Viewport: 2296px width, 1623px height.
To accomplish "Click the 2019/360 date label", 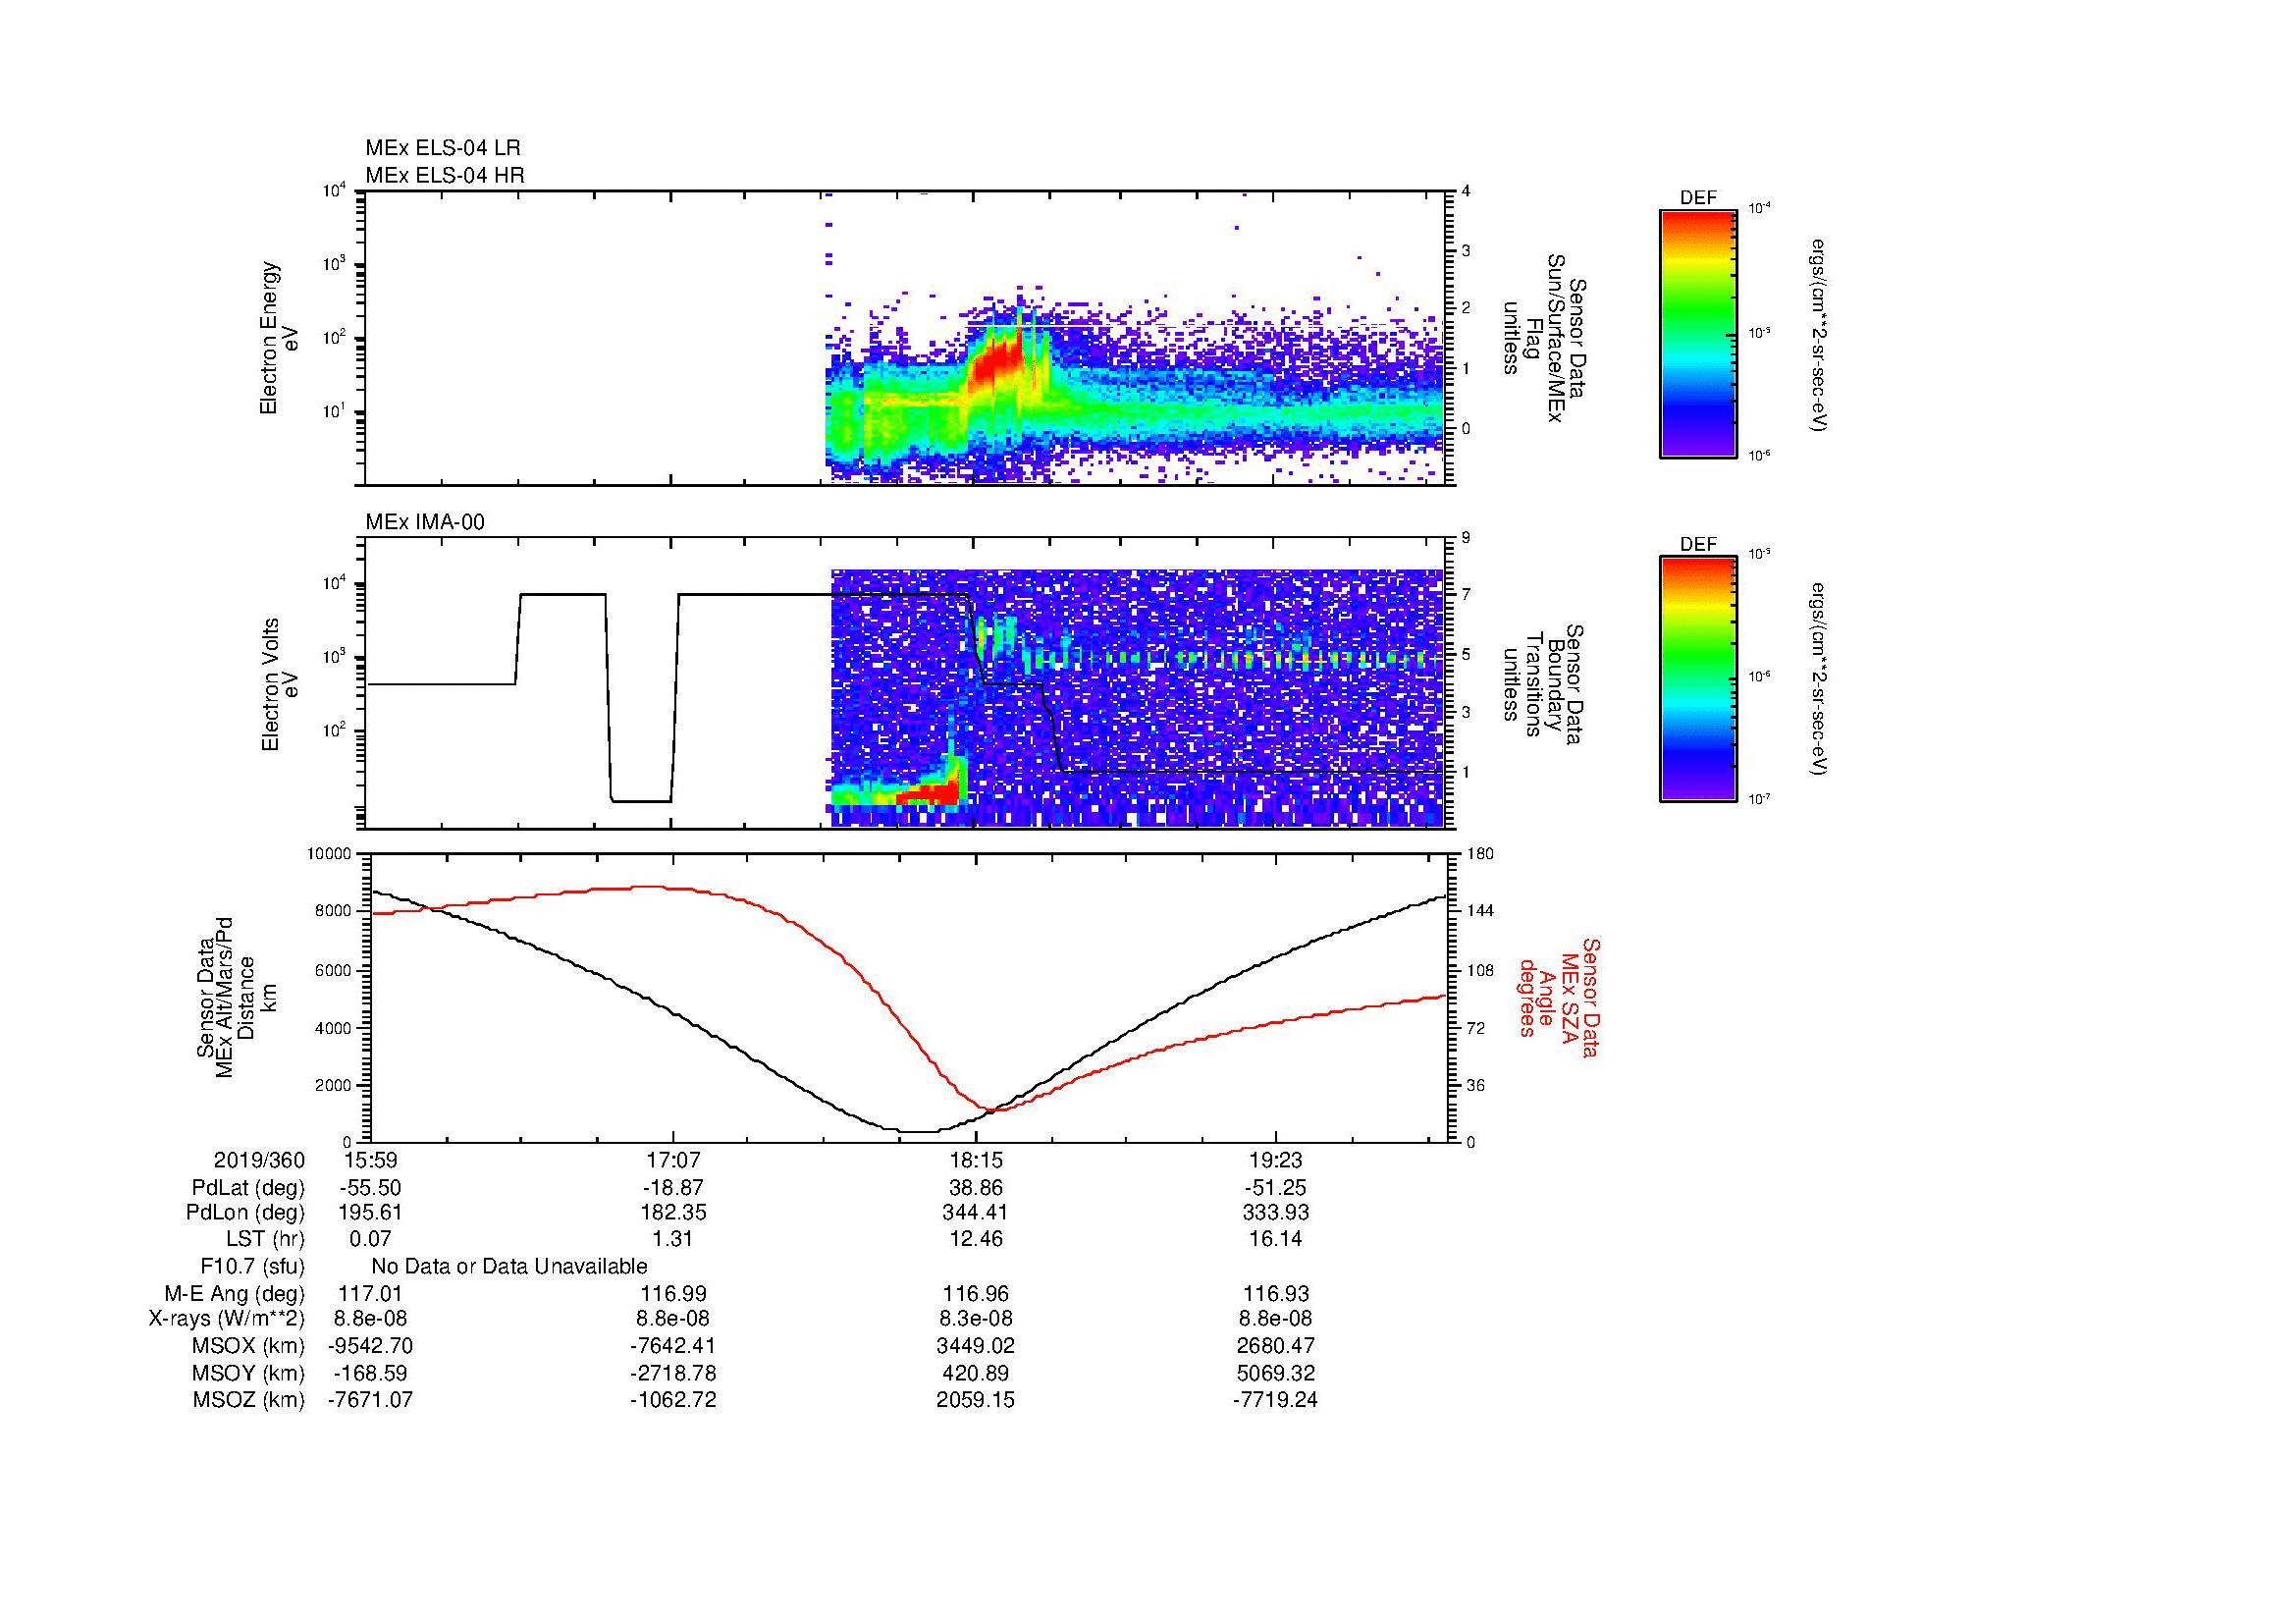I will [259, 1160].
